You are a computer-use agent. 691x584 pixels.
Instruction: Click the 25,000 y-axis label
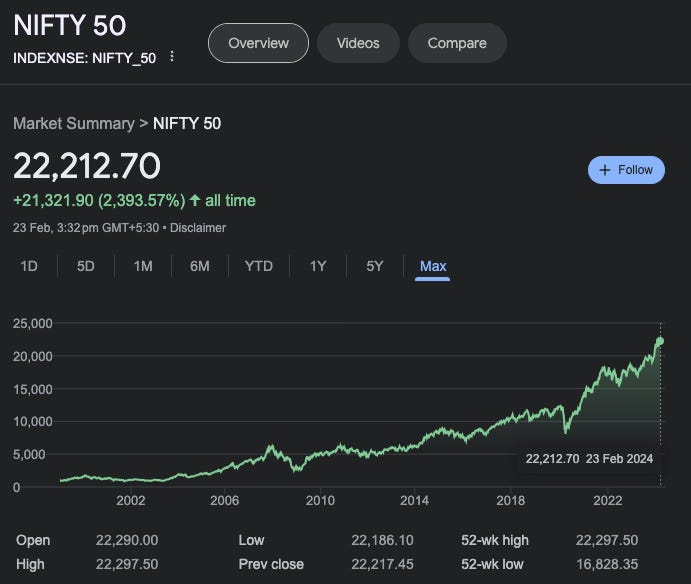tap(33, 324)
